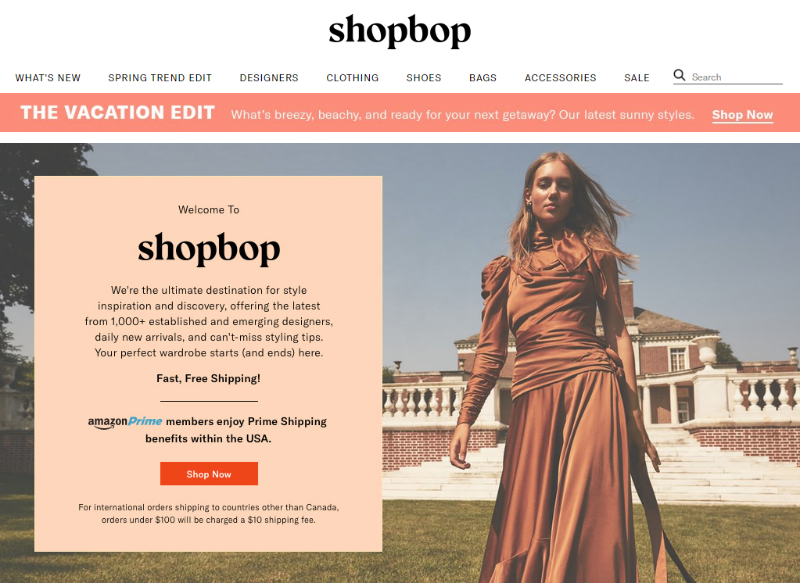This screenshot has height=583, width=800.
Task: Click the Amazon Prime logo
Action: click(x=125, y=422)
